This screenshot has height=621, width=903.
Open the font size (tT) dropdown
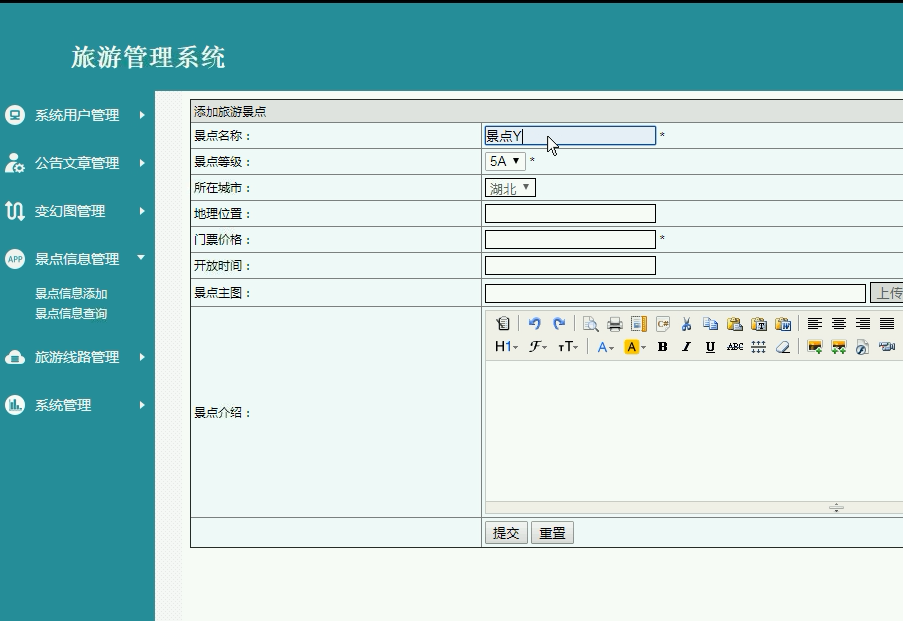coord(568,347)
